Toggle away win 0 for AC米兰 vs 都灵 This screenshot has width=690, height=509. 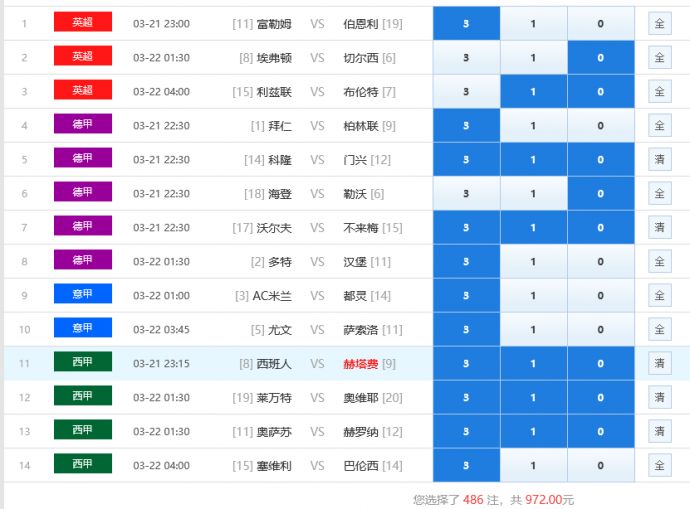tap(600, 296)
